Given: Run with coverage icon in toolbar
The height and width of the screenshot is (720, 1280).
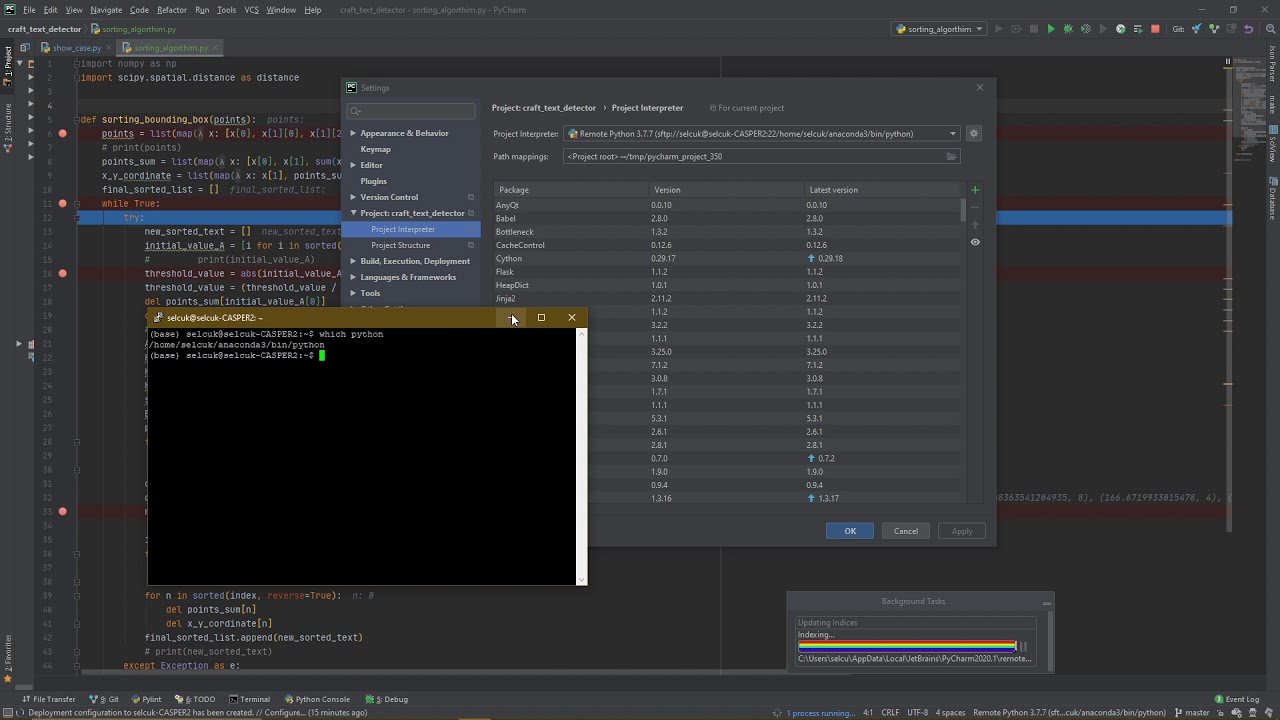Looking at the screenshot, I should tap(1085, 29).
